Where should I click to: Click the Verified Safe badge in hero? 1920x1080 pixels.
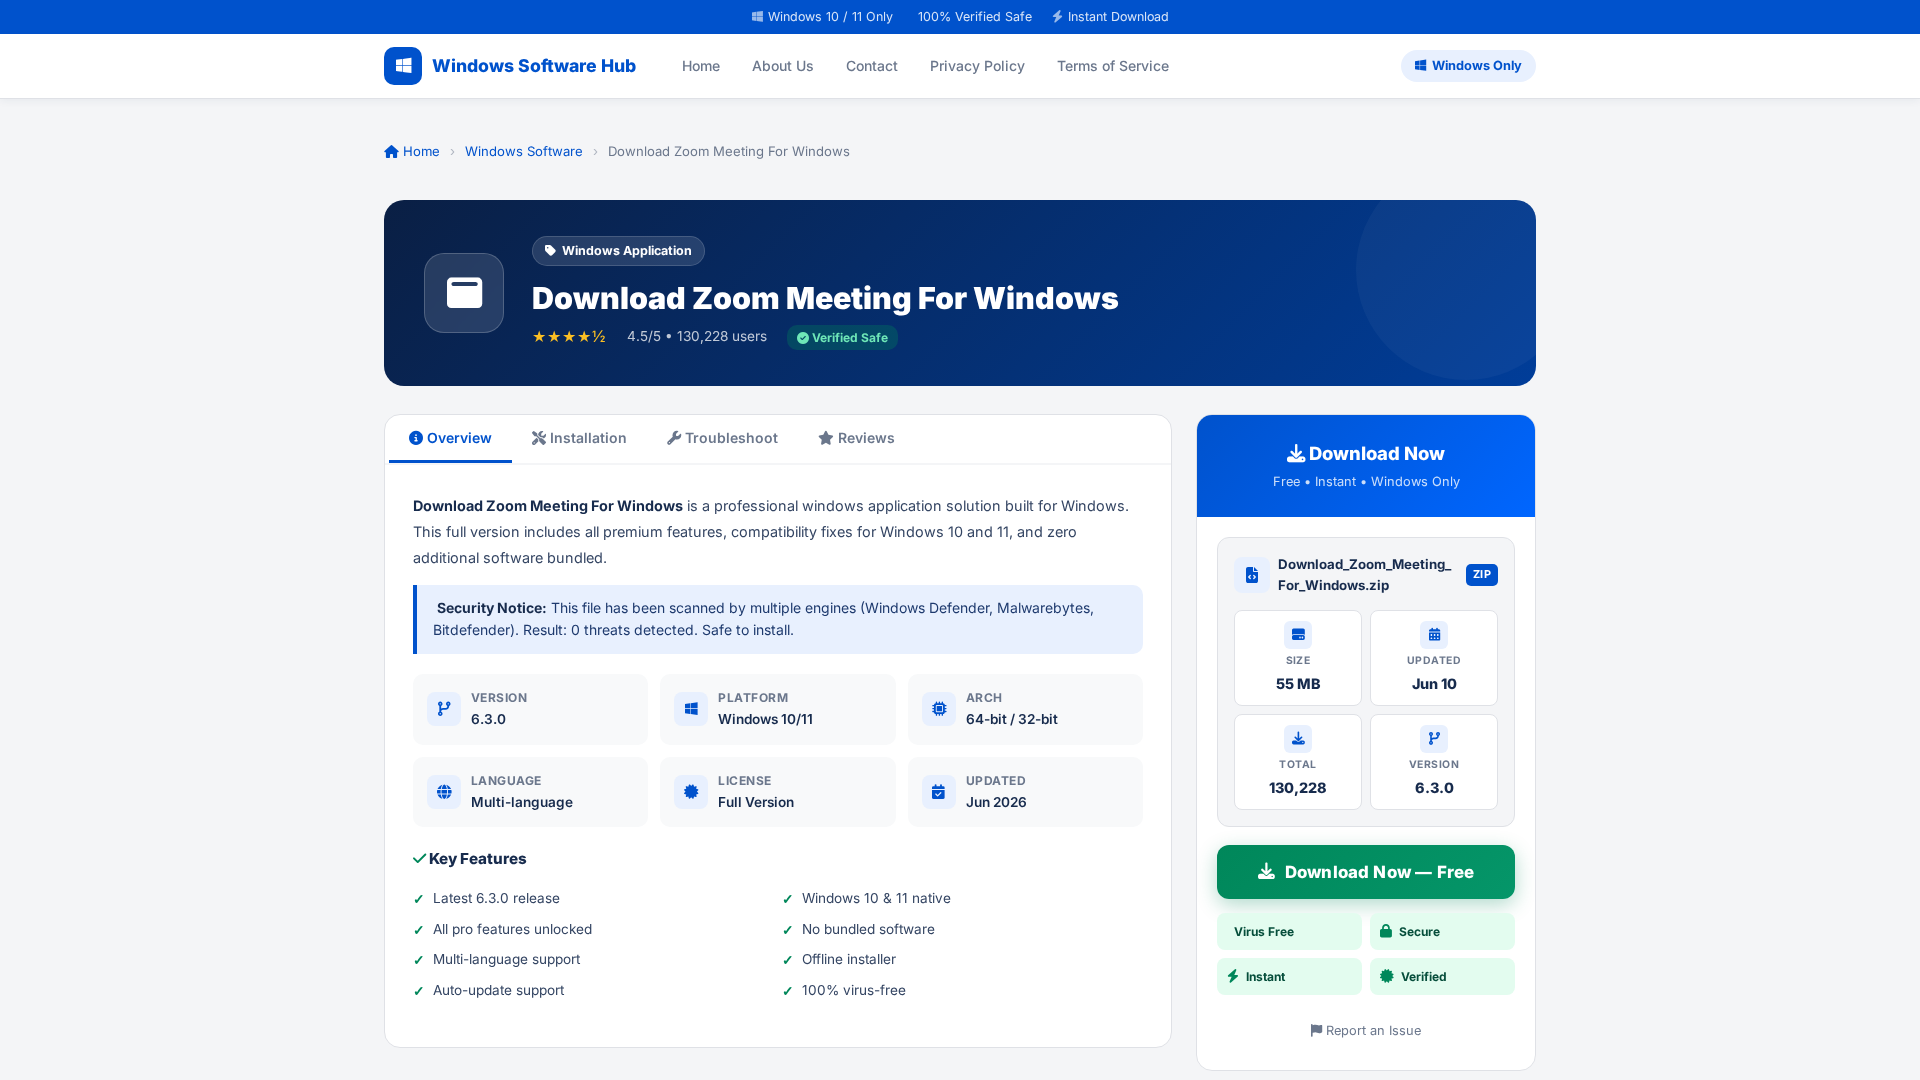click(842, 338)
